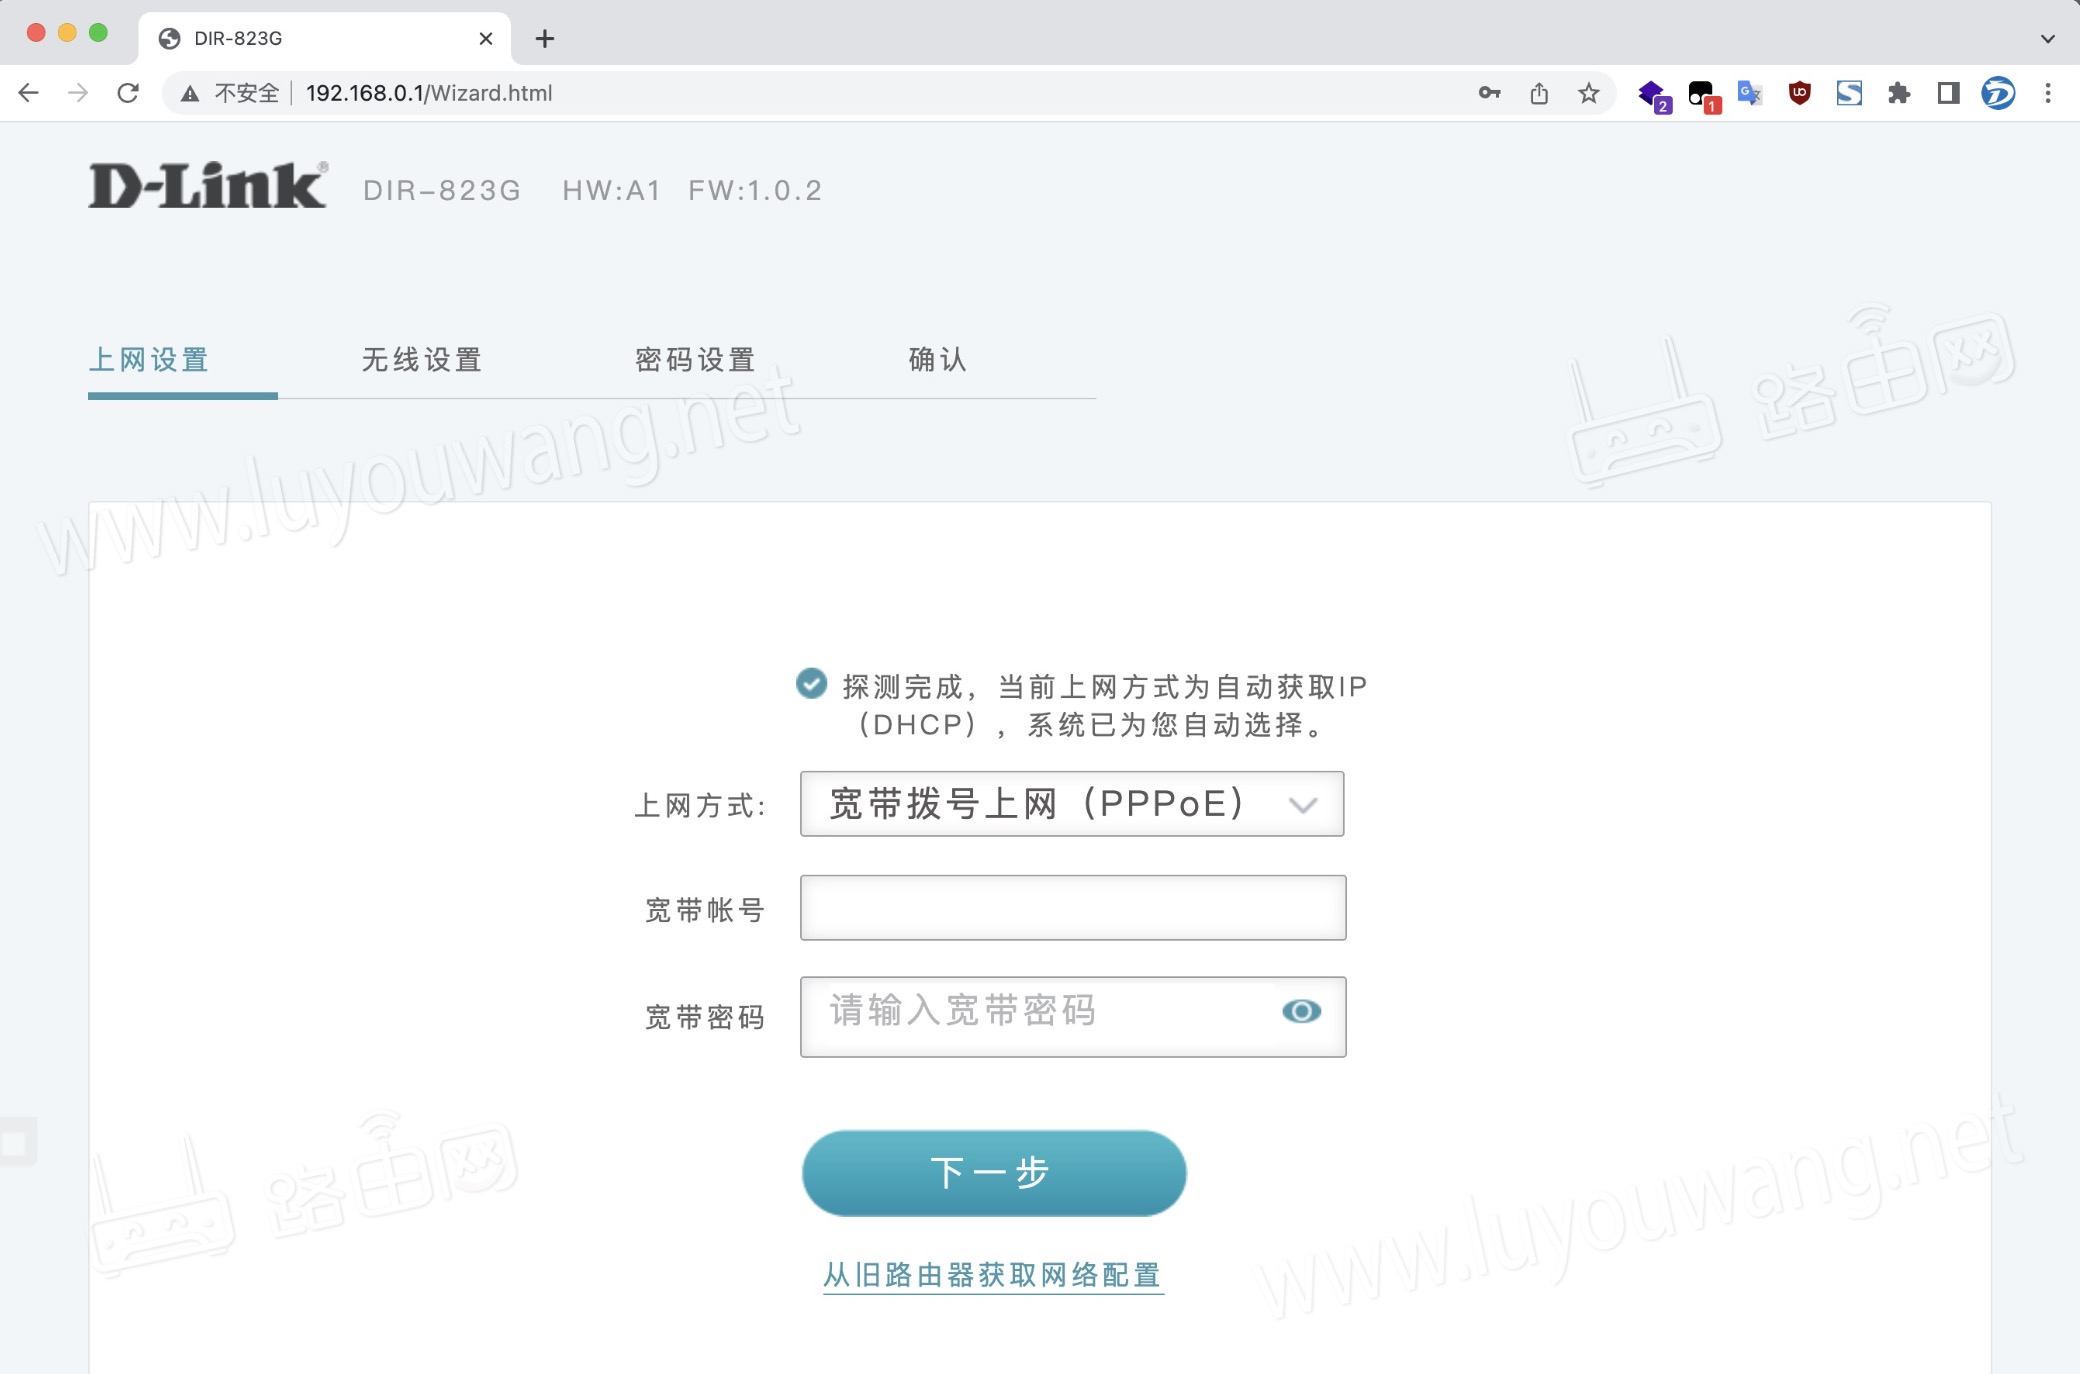Click the 宽带帐号 input field

point(1072,907)
